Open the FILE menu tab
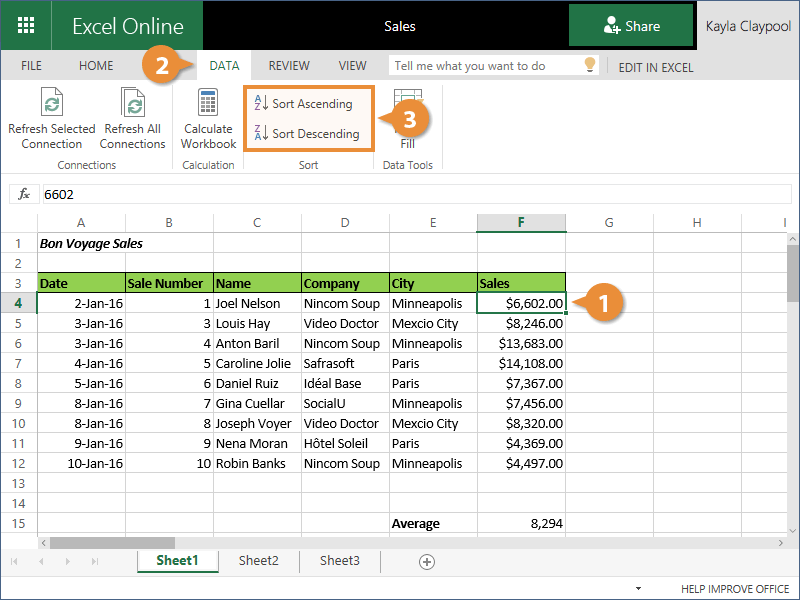The image size is (800, 600). 31,66
